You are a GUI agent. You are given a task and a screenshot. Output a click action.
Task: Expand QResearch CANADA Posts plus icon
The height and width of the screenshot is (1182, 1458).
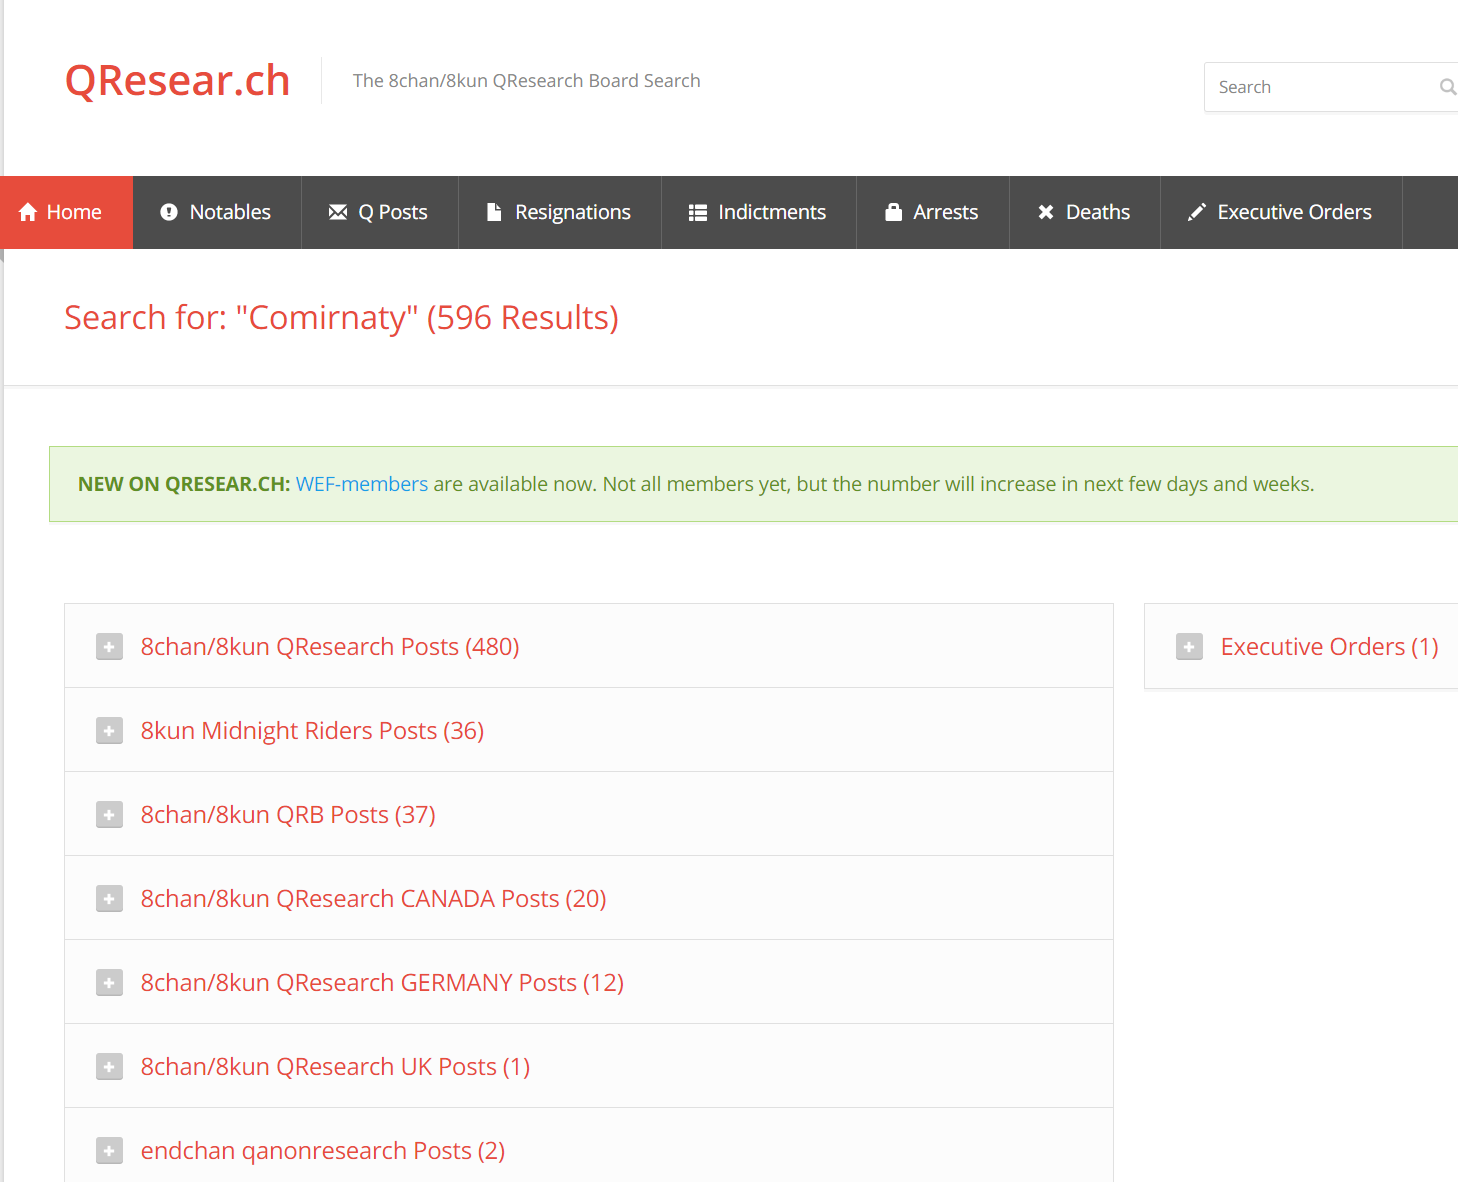click(x=109, y=899)
